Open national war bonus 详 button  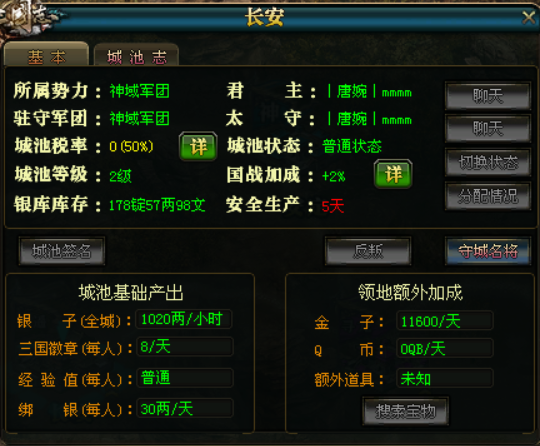(x=393, y=174)
